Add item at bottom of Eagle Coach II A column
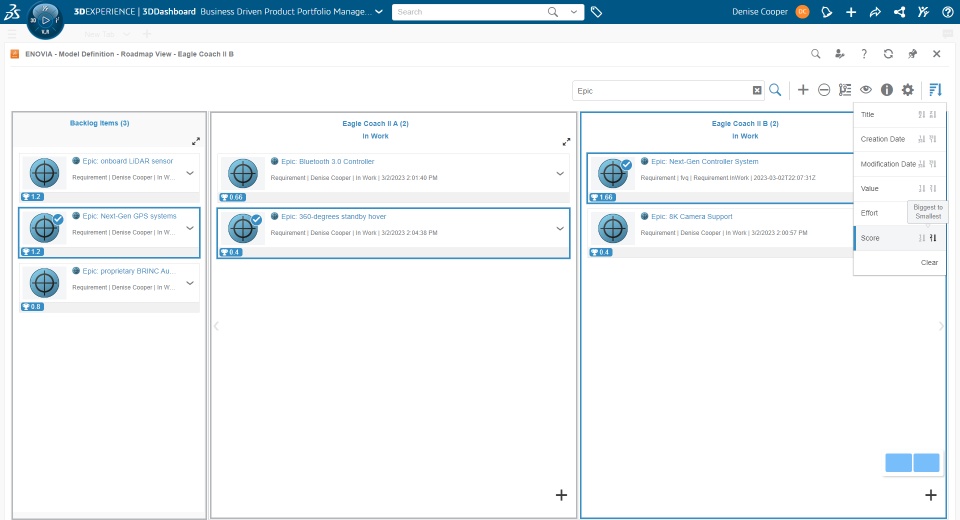Viewport: 960px width, 520px height. tap(561, 495)
